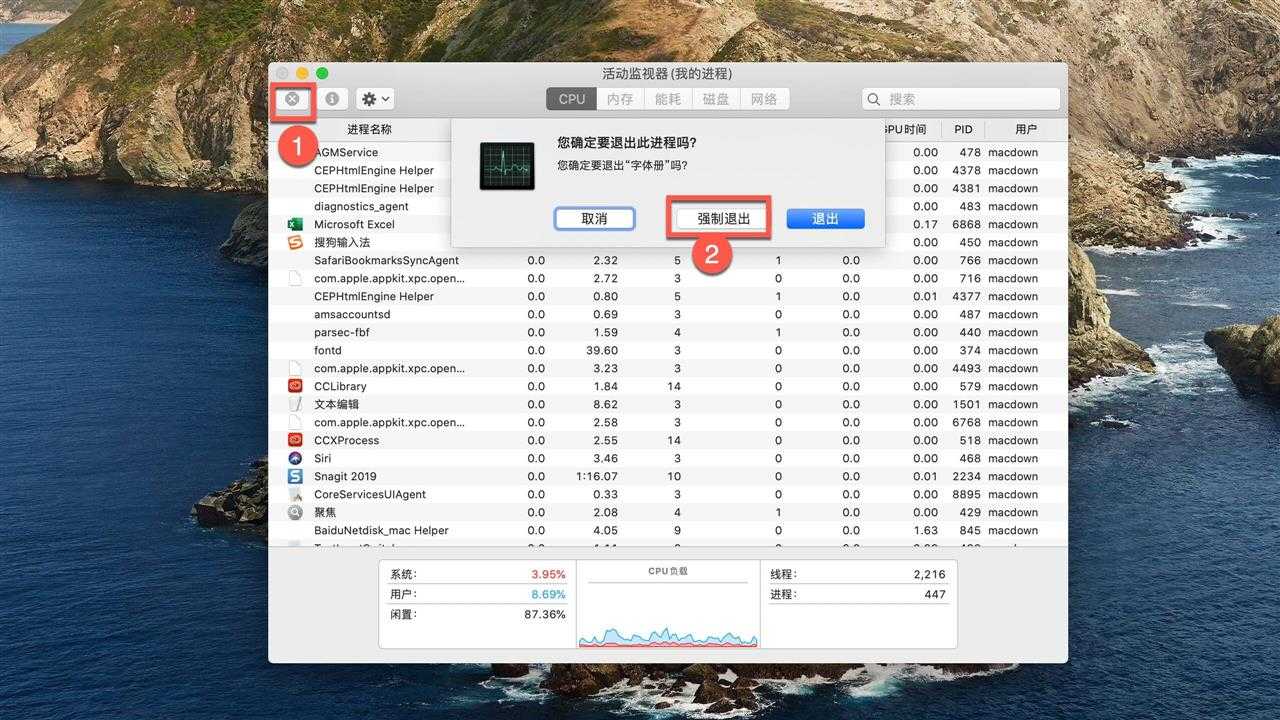Click PID 8895 in the list
Screen dimensions: 1280x720
967,494
